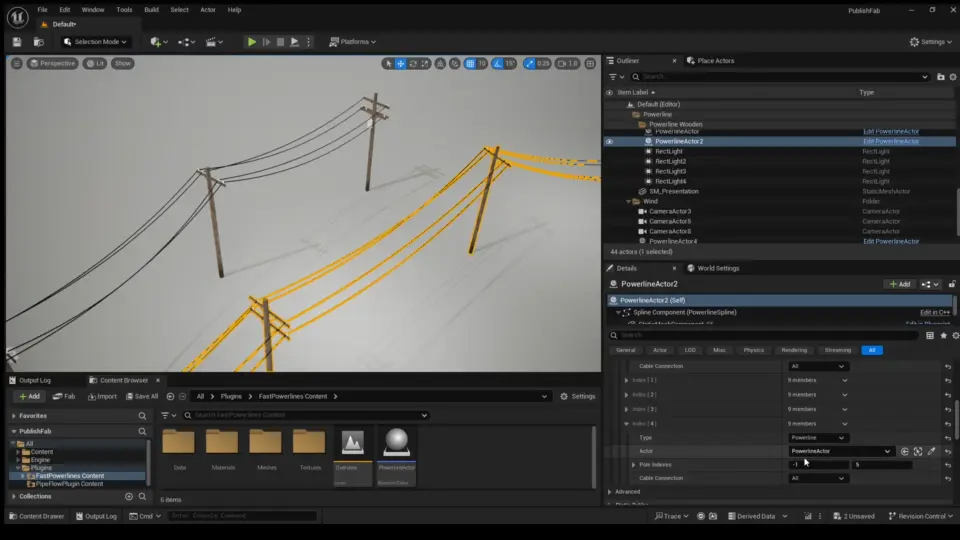The height and width of the screenshot is (540, 960).
Task: Open the Selection Mode dropdown
Action: pos(96,42)
